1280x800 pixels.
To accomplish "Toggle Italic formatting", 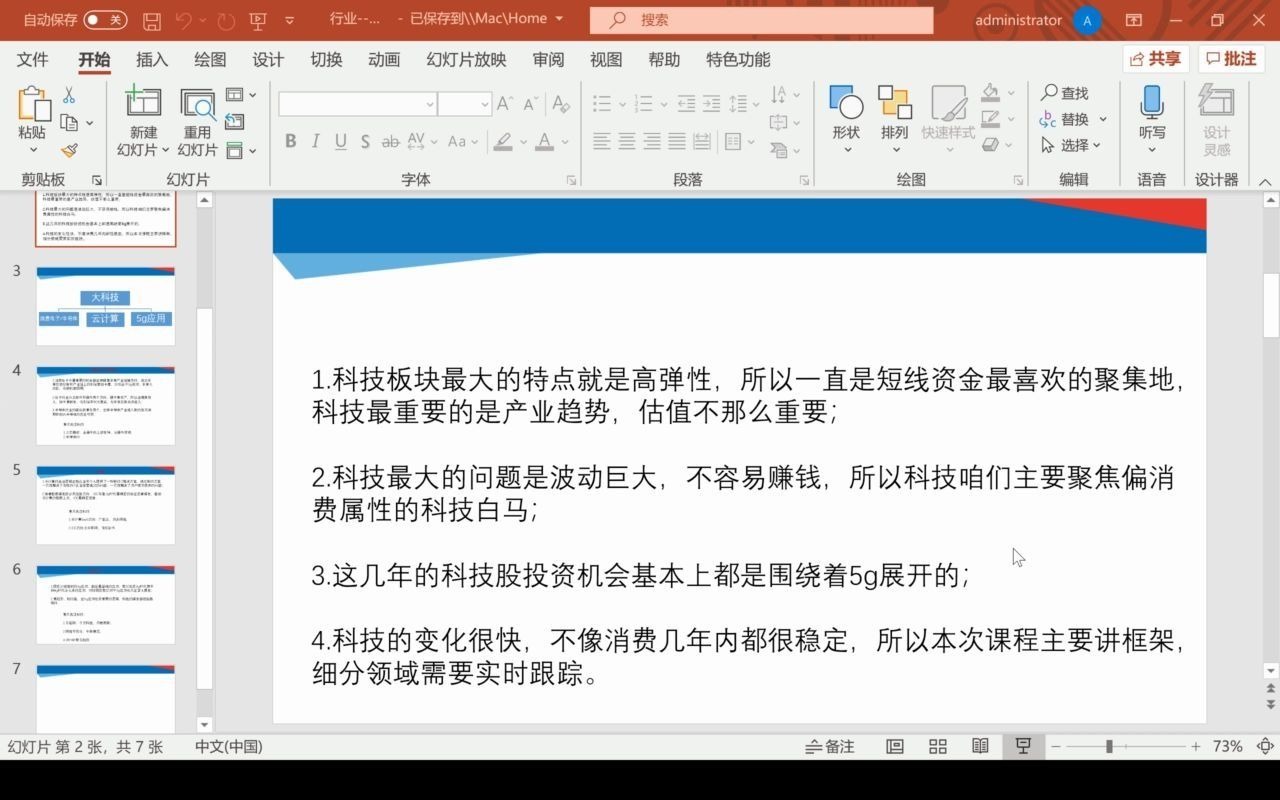I will point(316,141).
